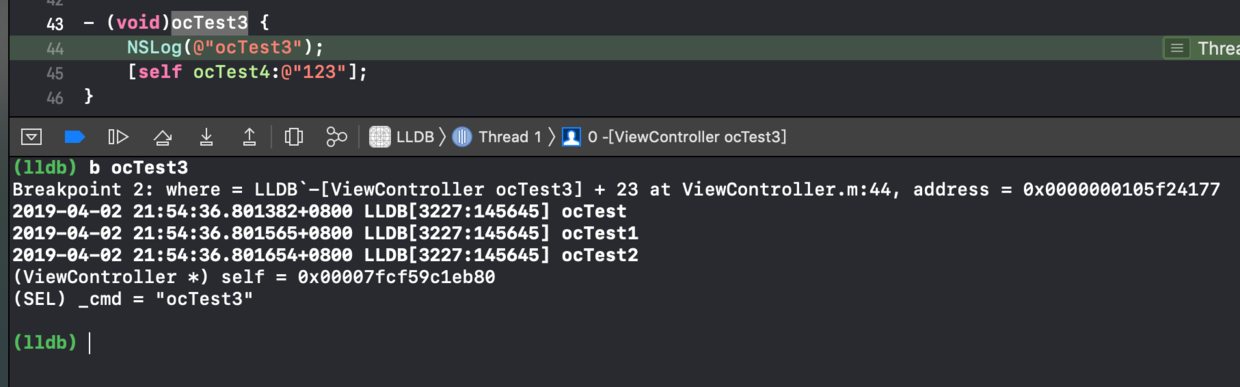1240x387 pixels.
Task: Step into the function
Action: coord(206,137)
